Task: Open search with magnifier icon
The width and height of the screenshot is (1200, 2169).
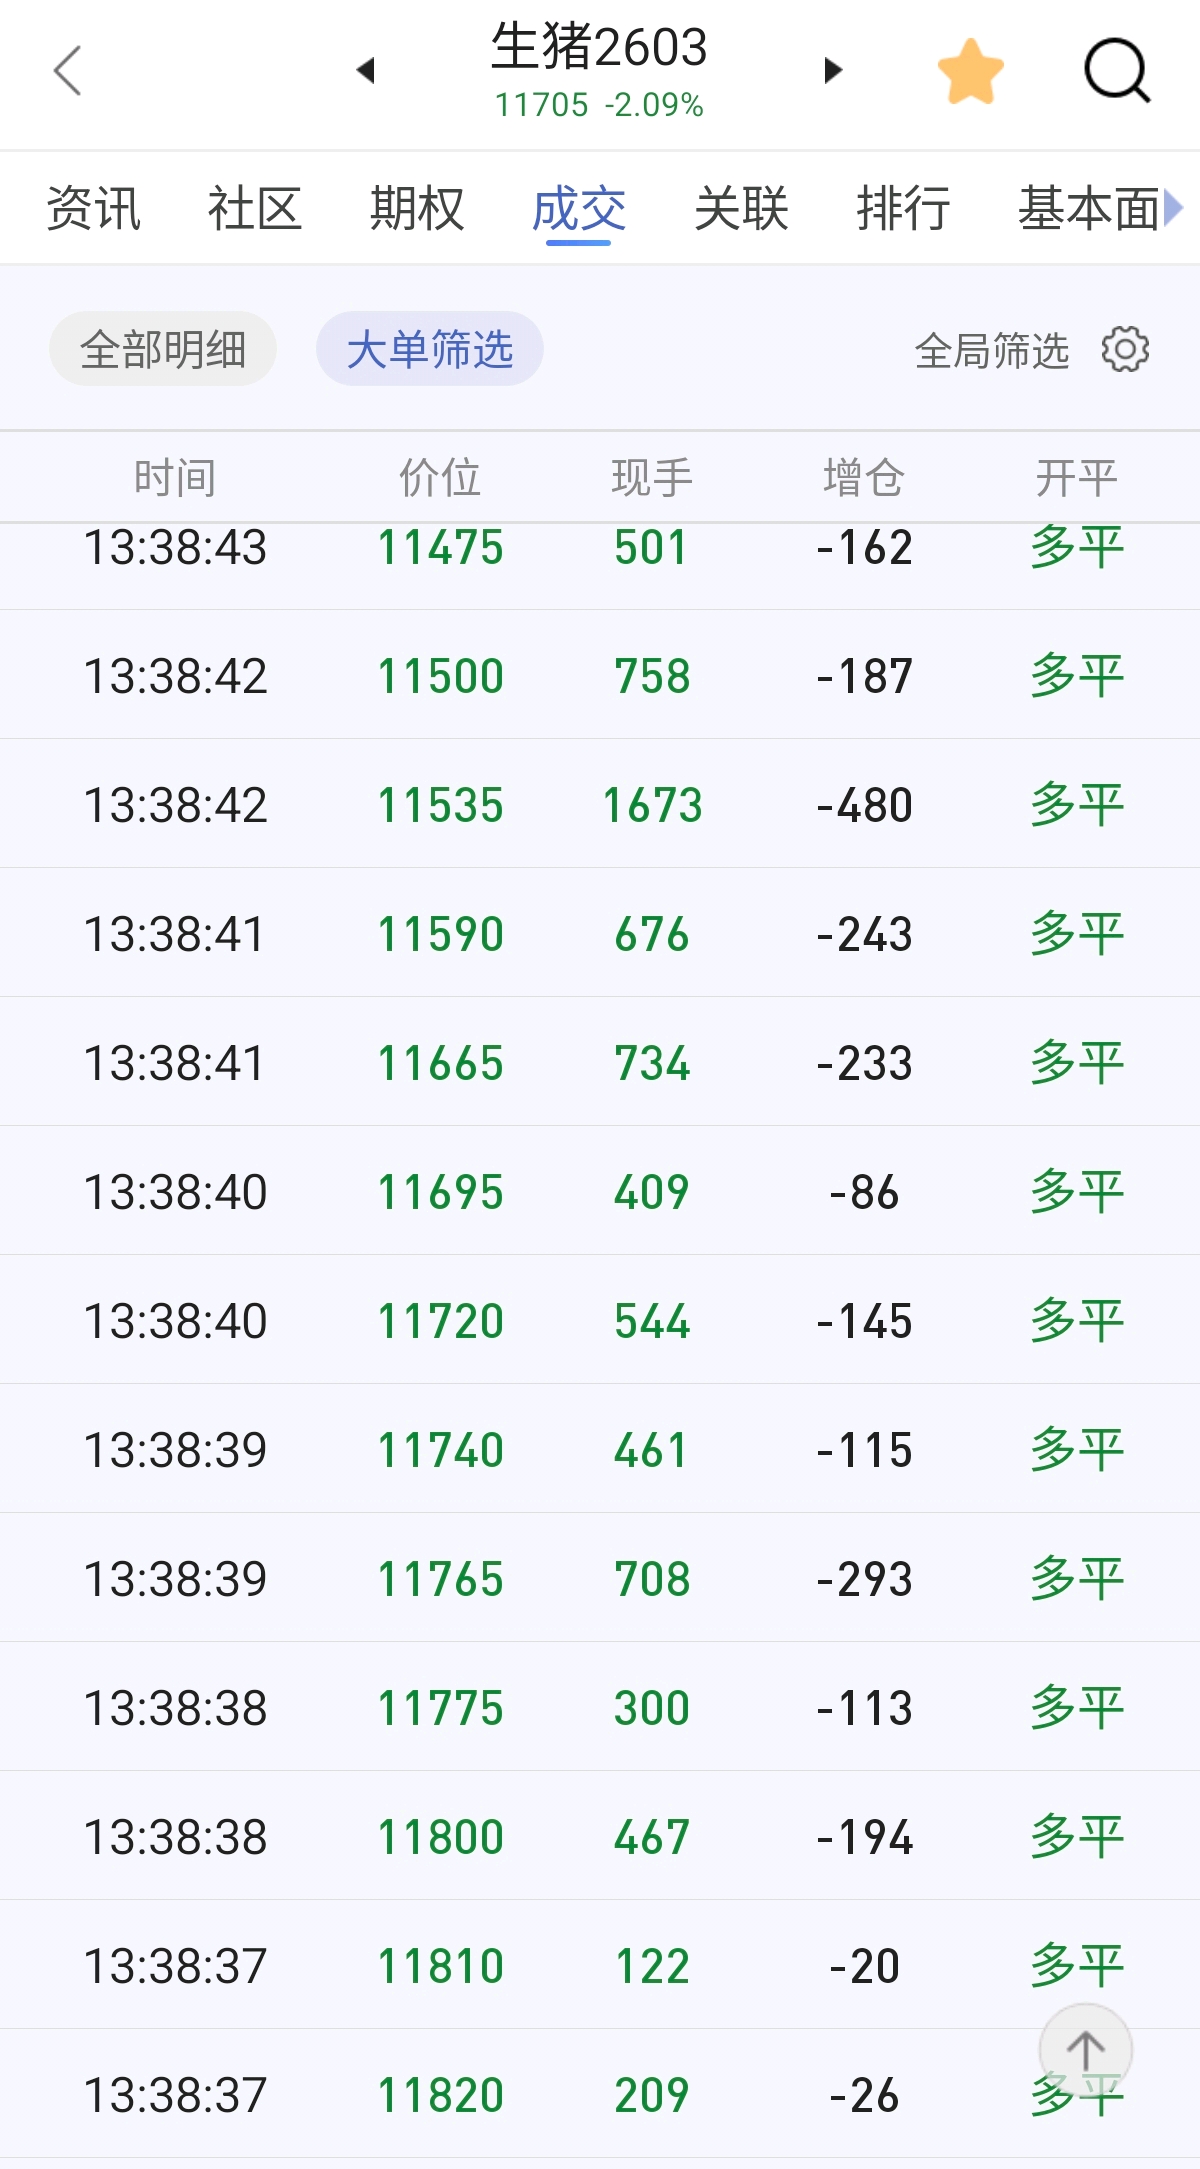Action: pyautogui.click(x=1117, y=71)
